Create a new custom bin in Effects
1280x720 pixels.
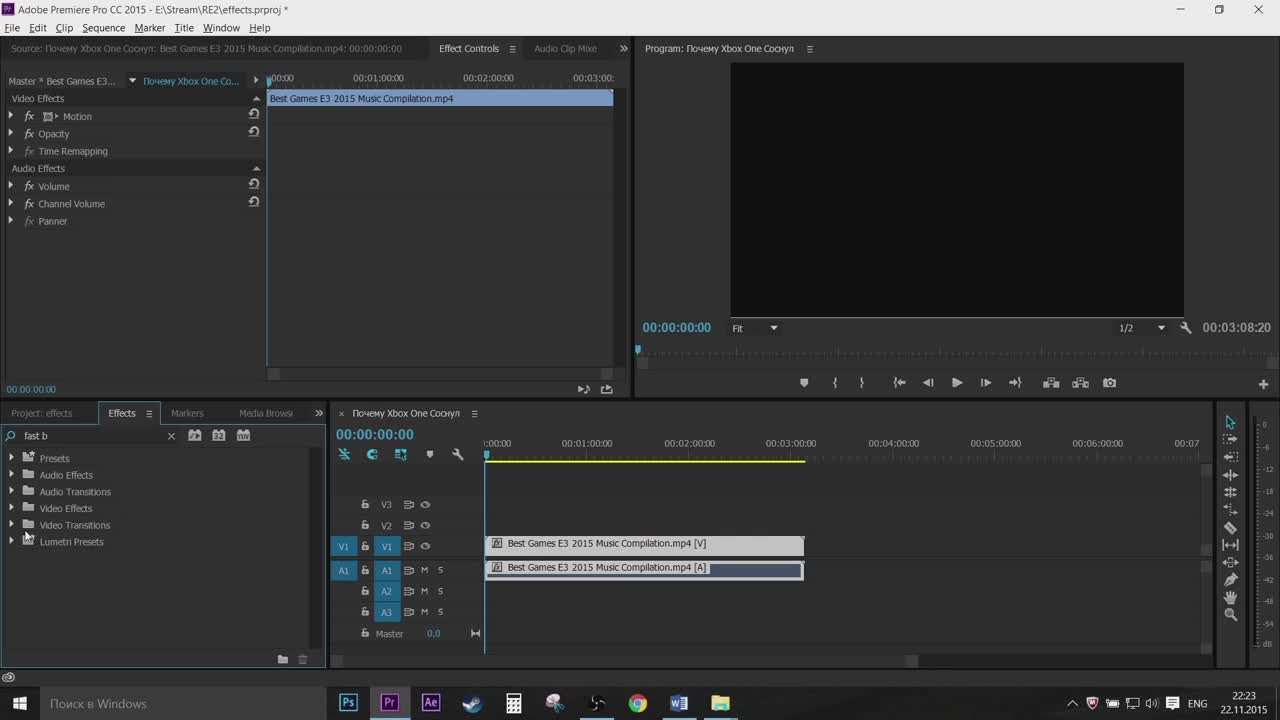283,659
